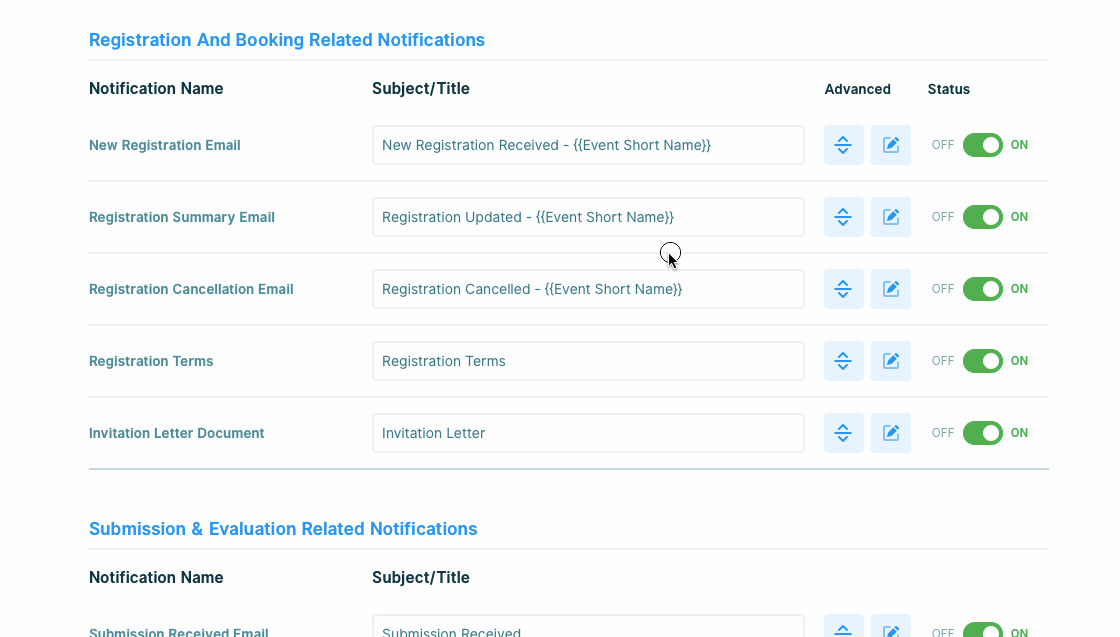Click the Submission Received Email expand/collapse icon
The height and width of the screenshot is (637, 1120).
[x=843, y=629]
